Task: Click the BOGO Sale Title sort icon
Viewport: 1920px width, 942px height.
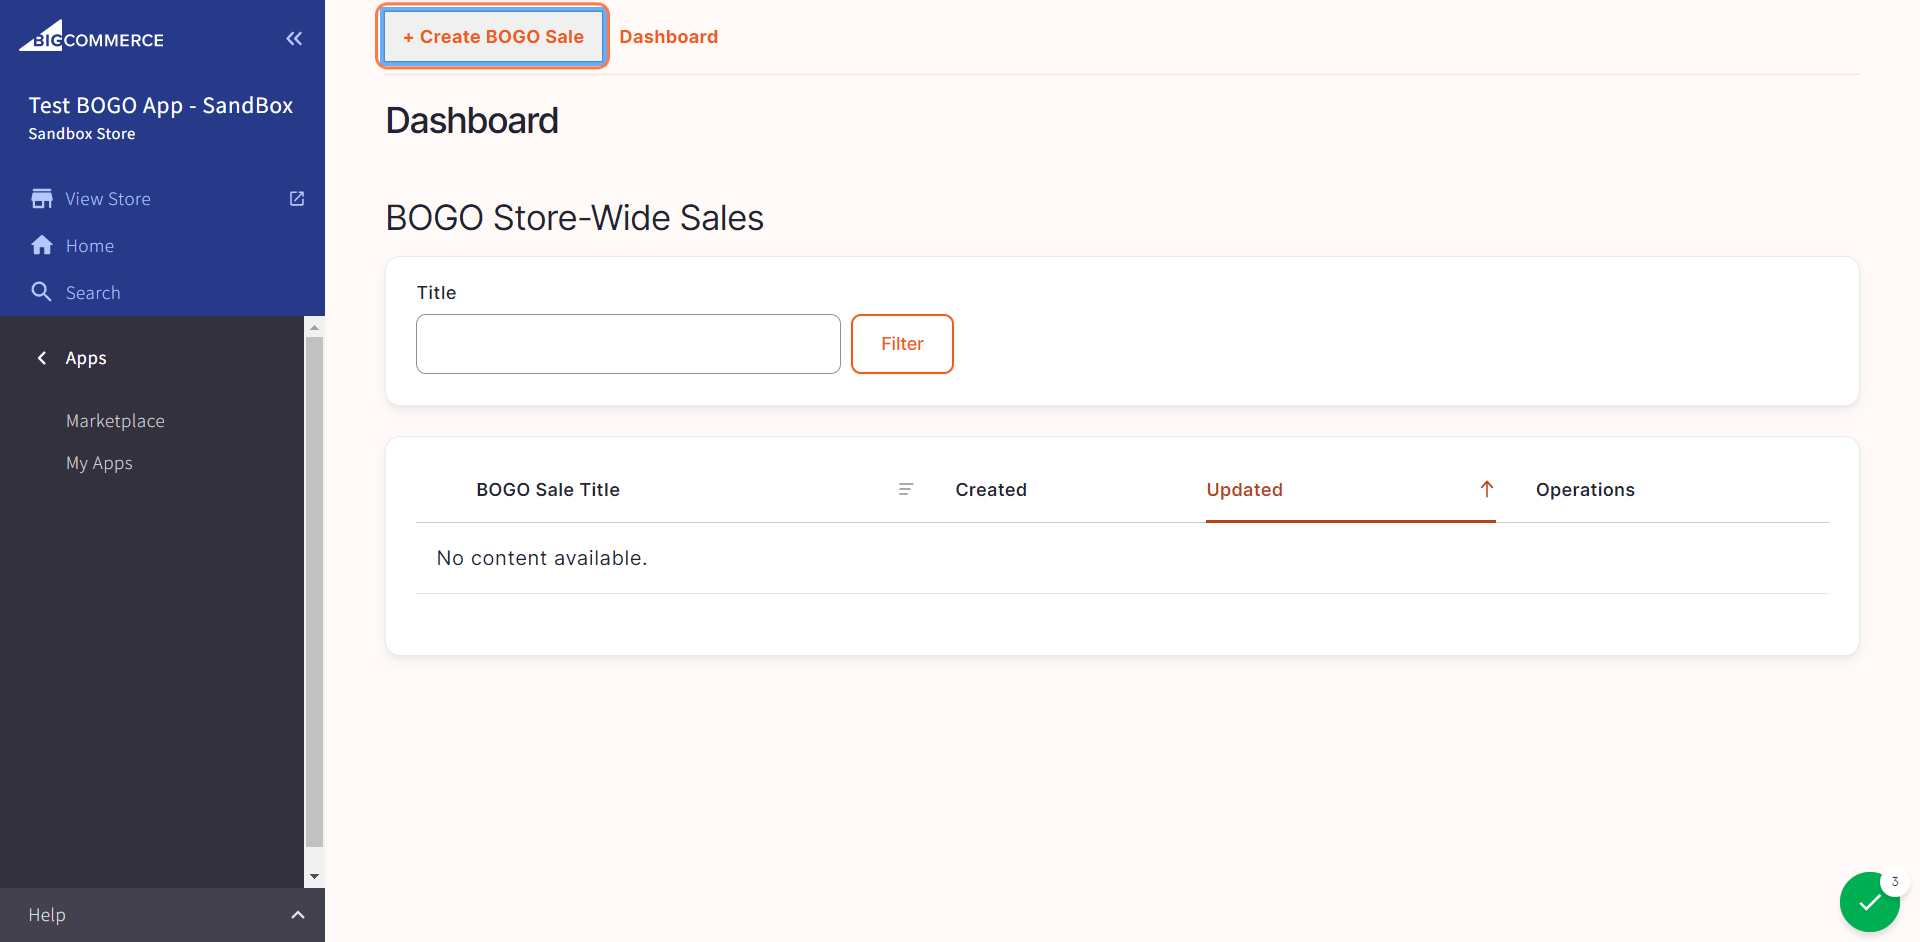Action: coord(906,489)
